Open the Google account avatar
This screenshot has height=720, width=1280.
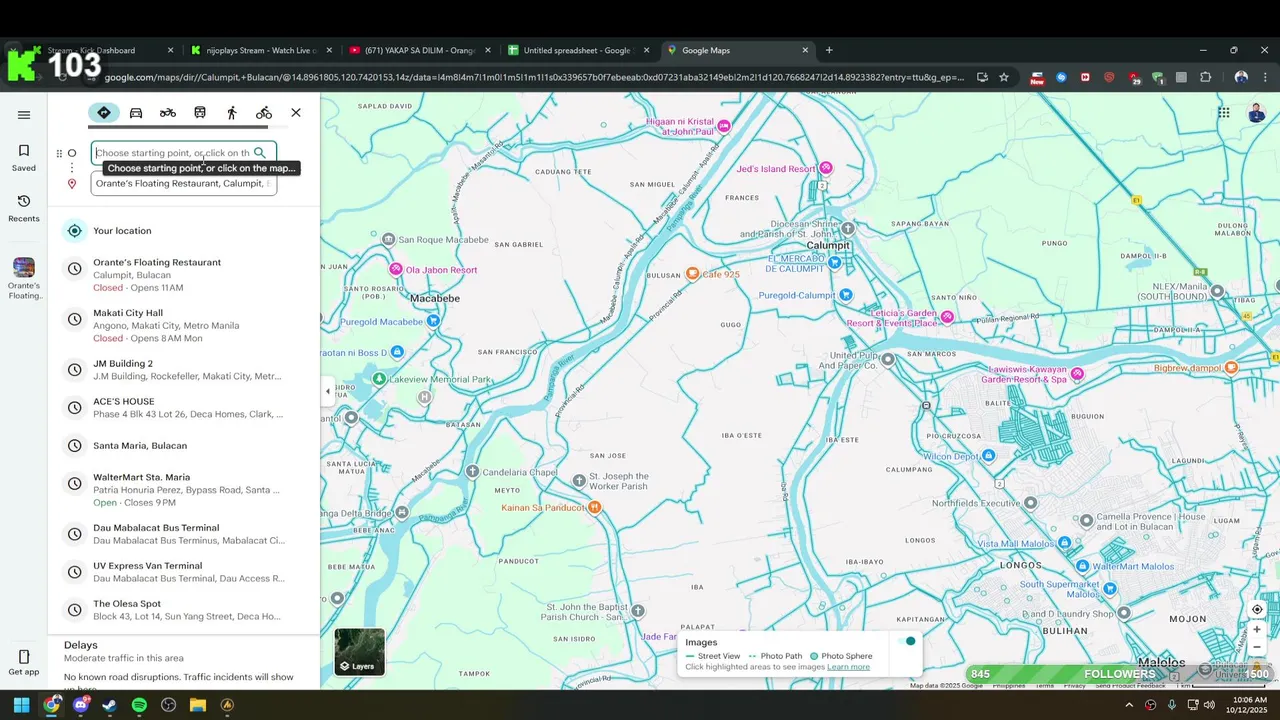1257,113
